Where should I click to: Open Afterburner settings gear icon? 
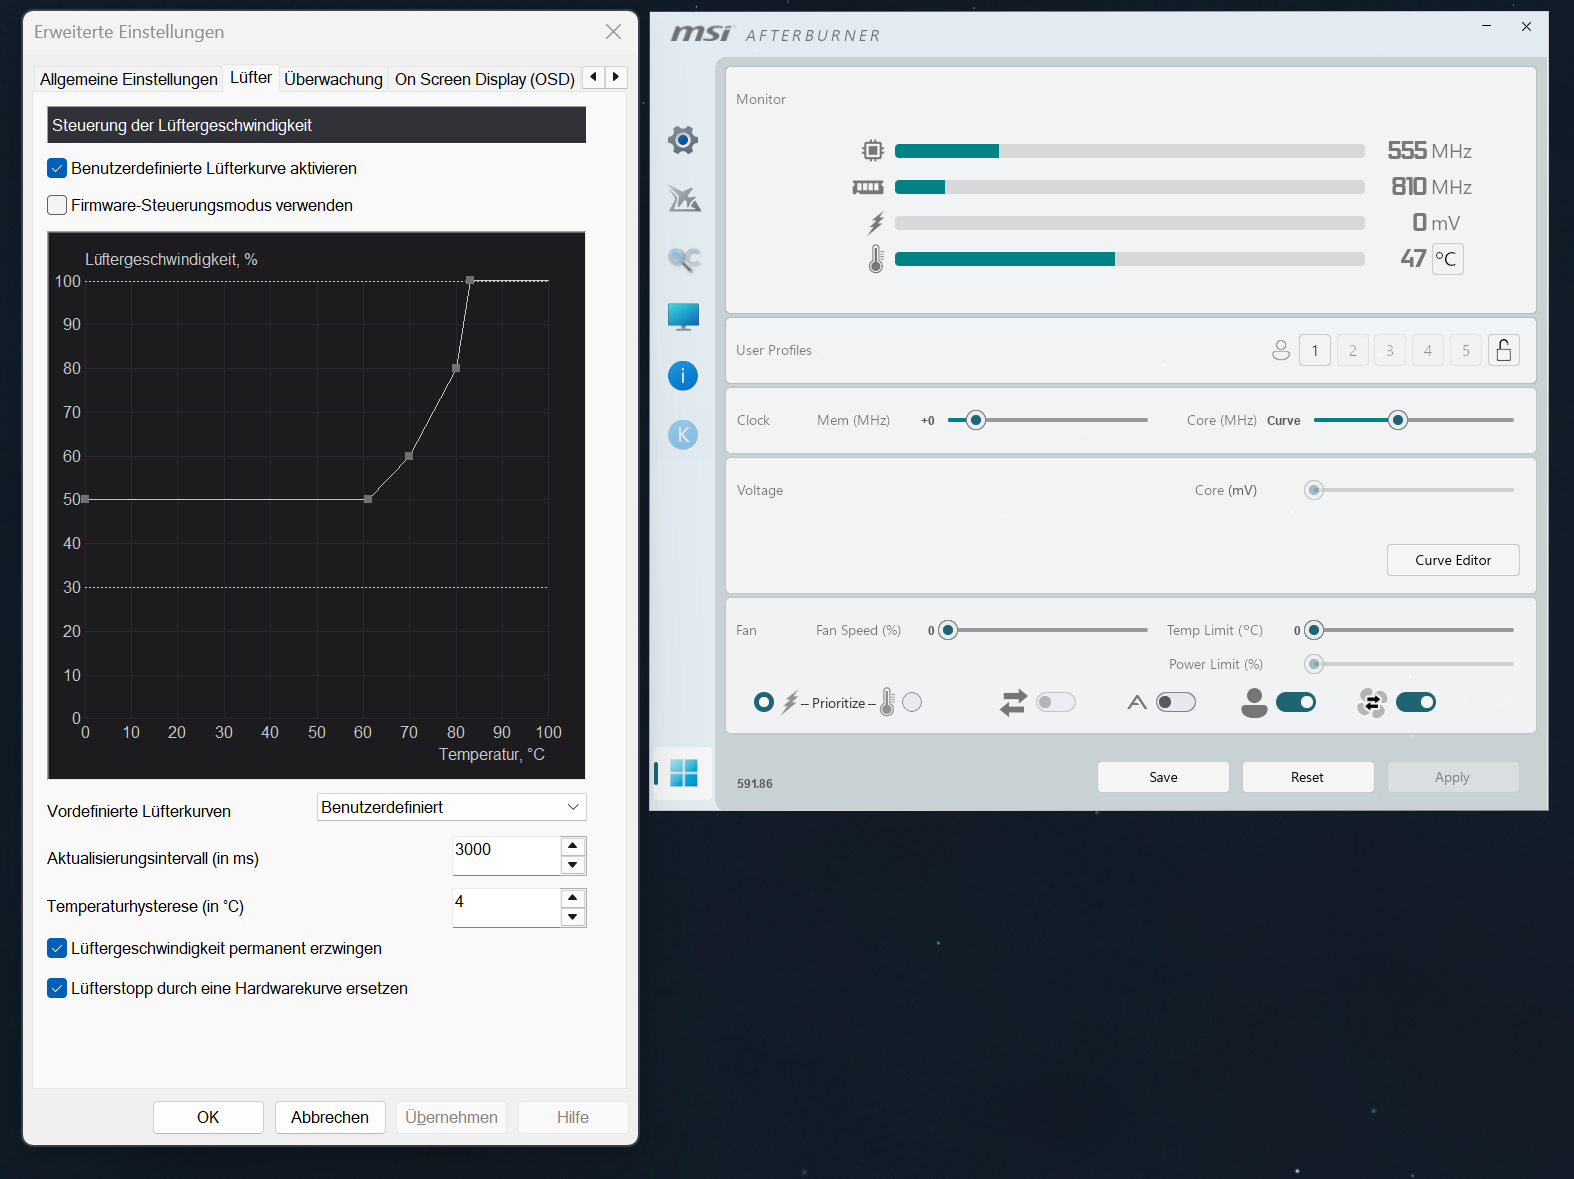683,140
